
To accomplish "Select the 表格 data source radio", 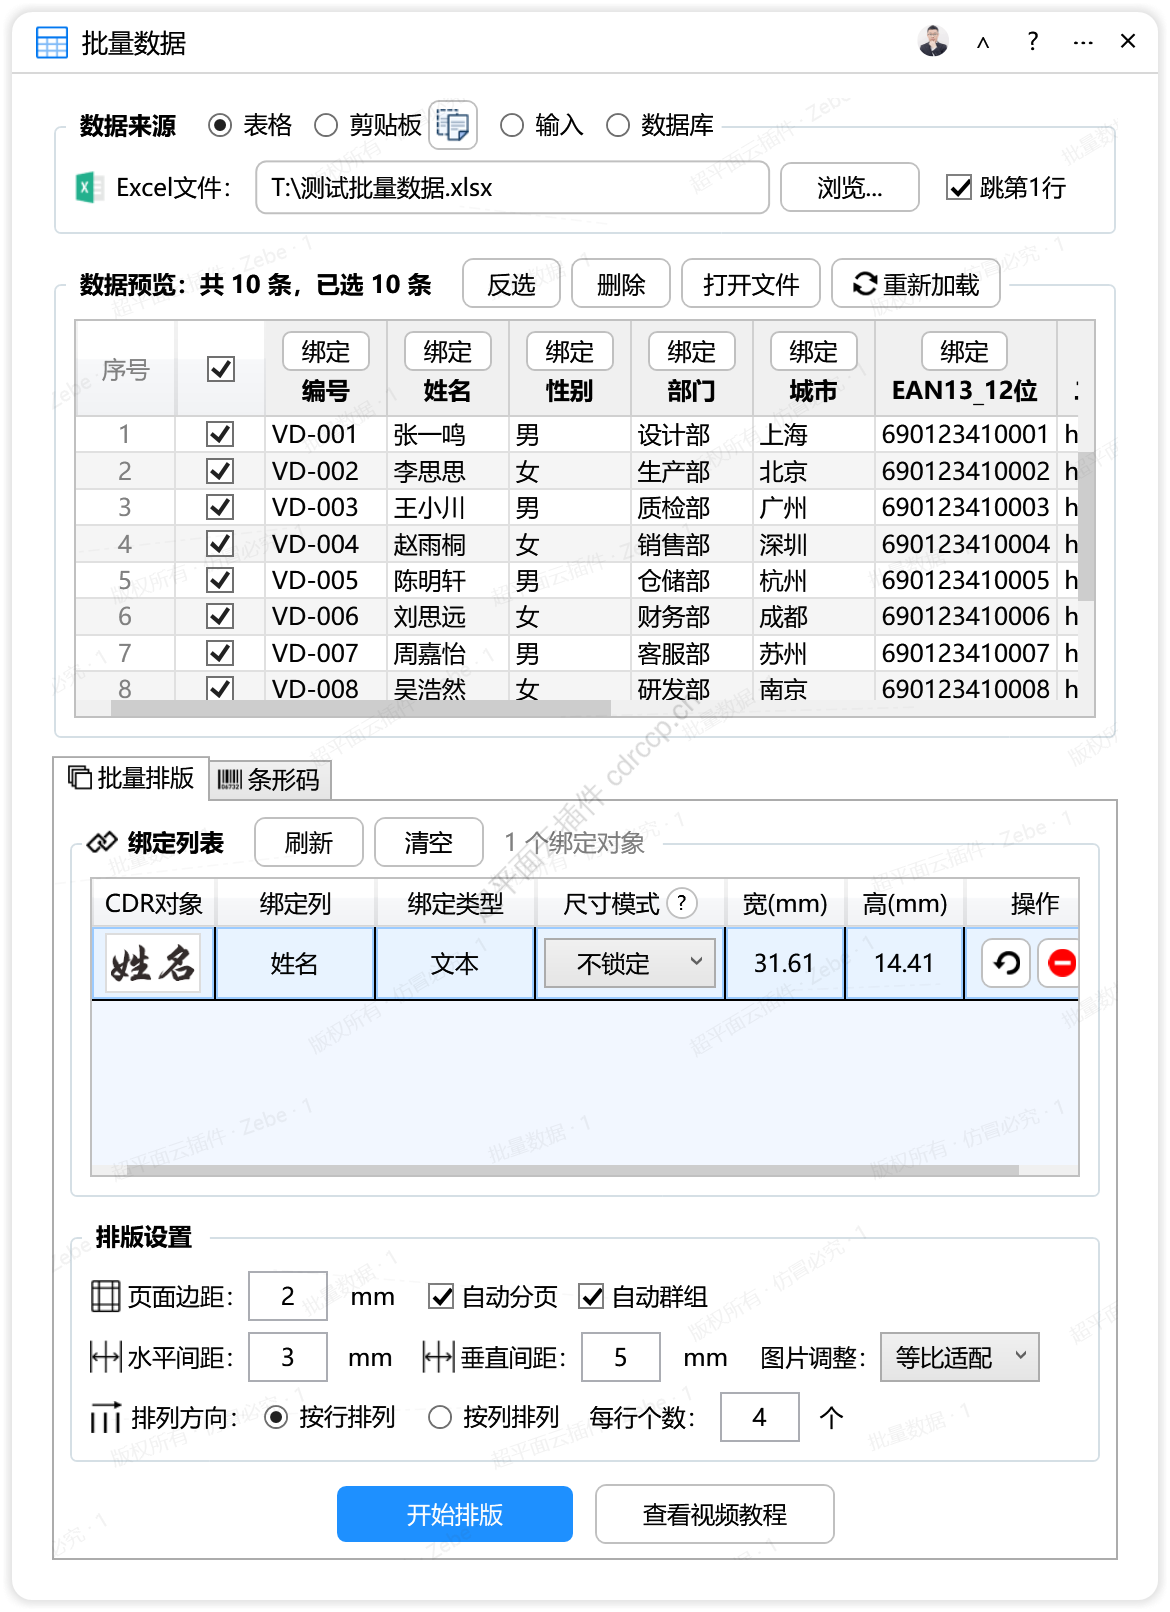I will point(220,125).
